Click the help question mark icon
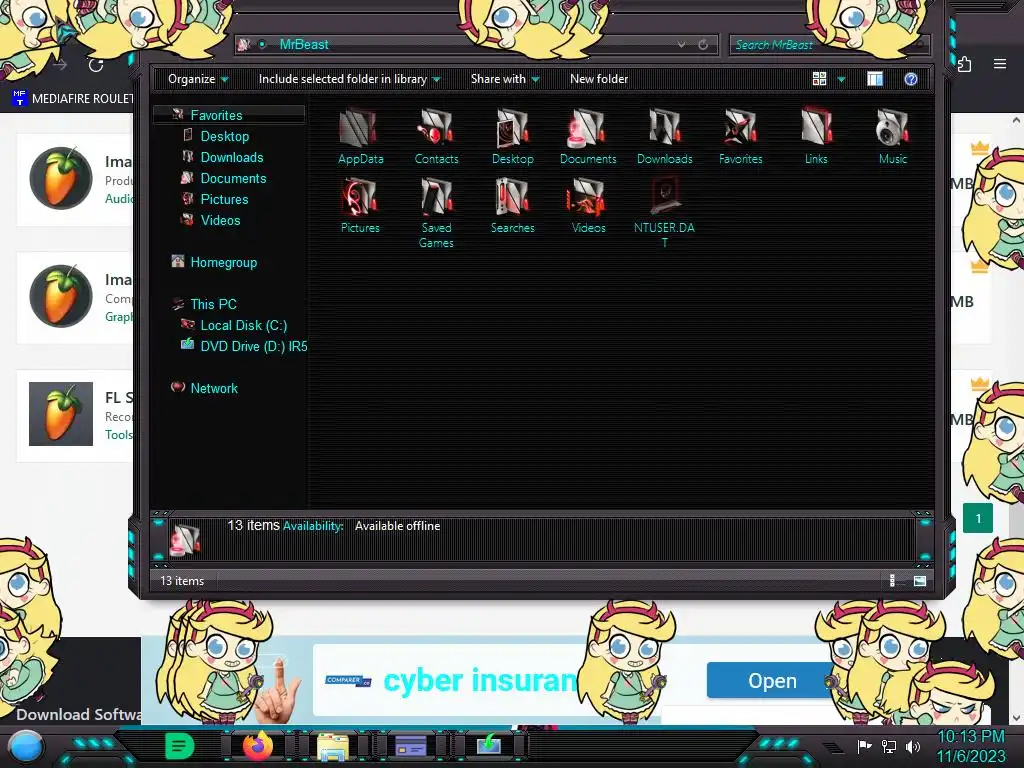1024x768 pixels. [911, 79]
